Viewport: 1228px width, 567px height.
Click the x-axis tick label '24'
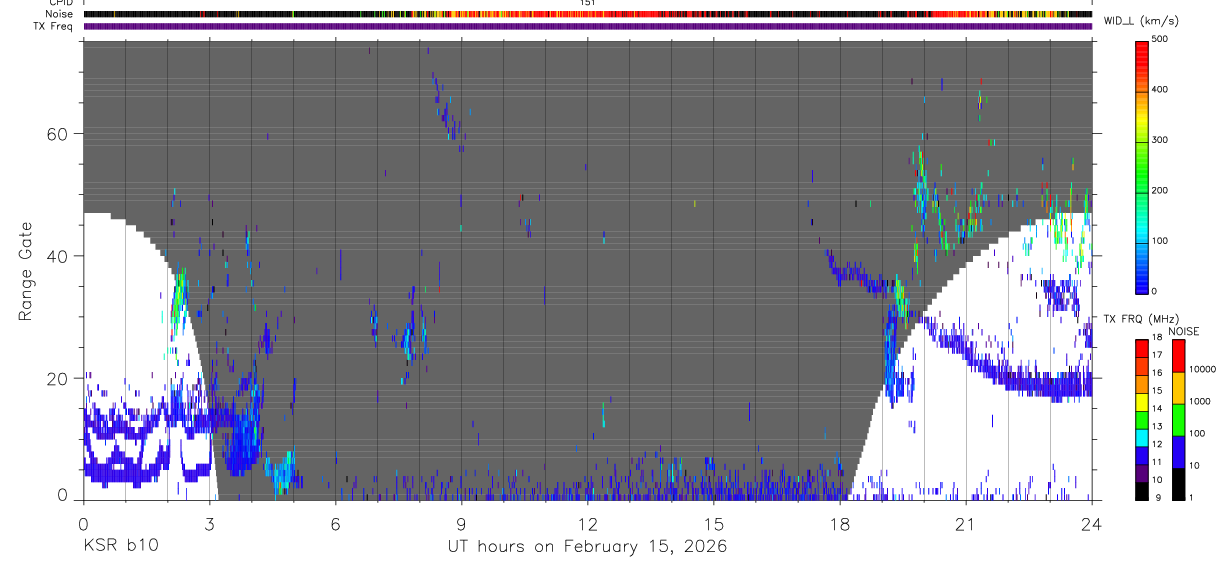coord(1092,523)
